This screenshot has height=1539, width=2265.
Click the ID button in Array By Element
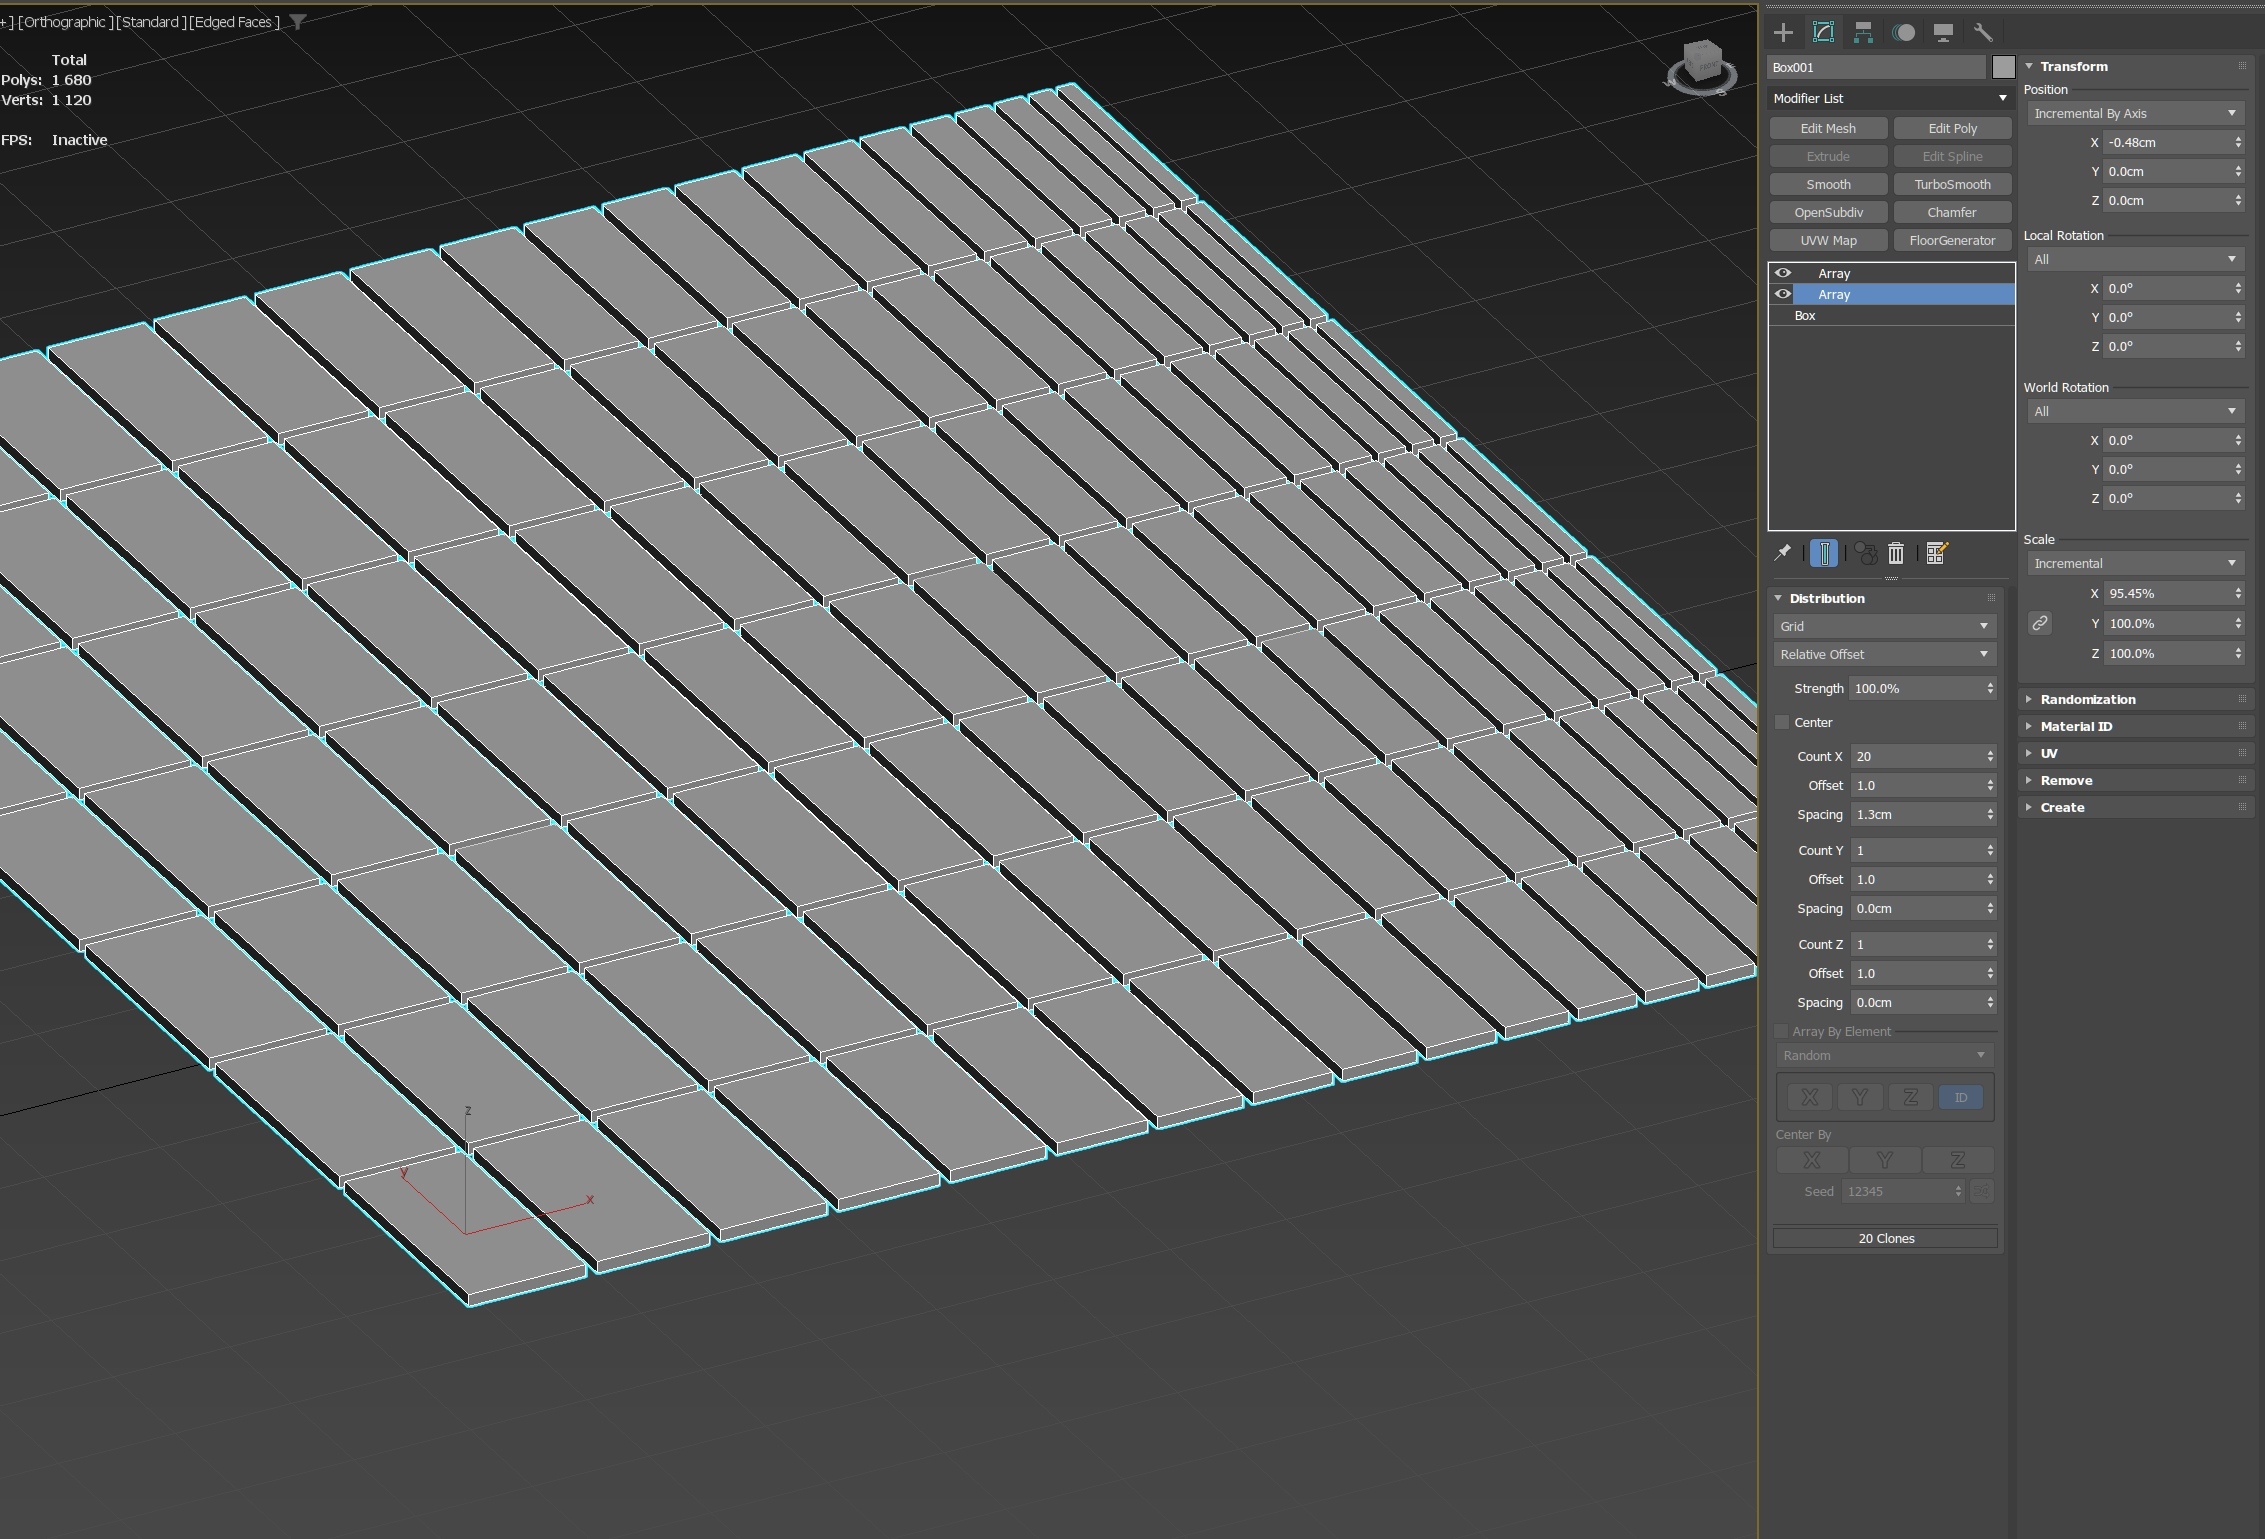tap(1961, 1097)
